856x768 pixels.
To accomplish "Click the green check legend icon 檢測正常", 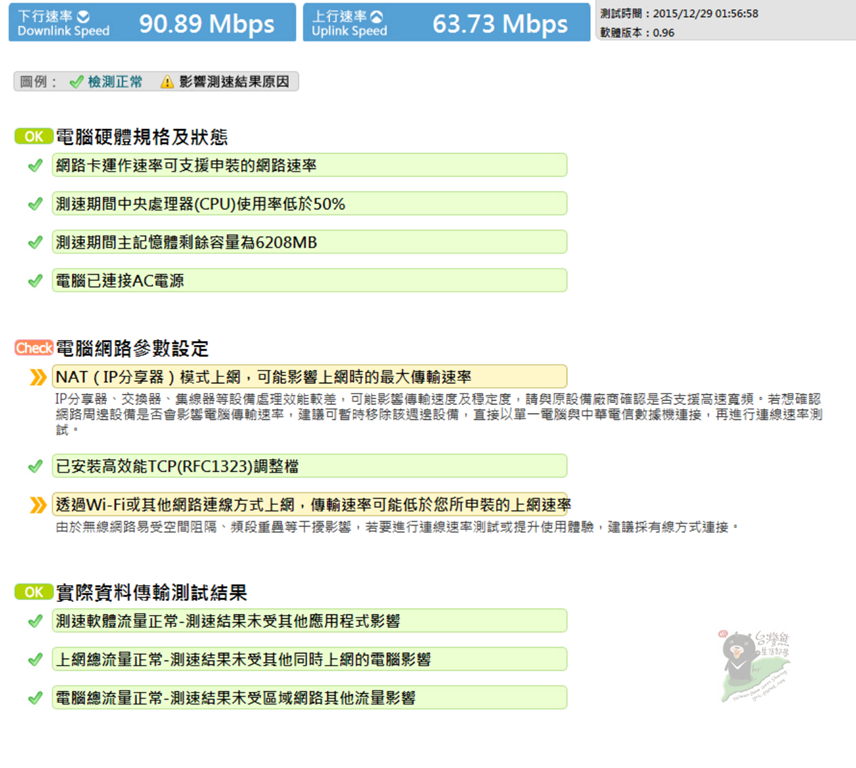I will pyautogui.click(x=76, y=82).
